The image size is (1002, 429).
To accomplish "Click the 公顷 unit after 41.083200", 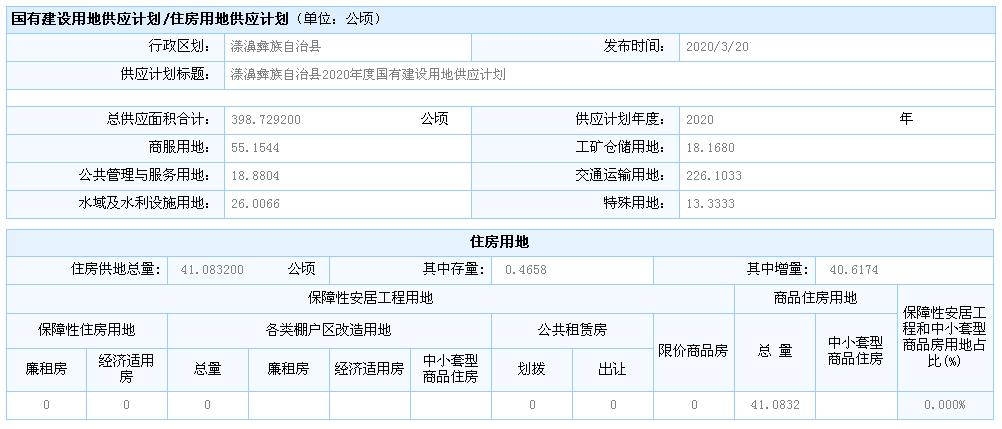I will pos(301,269).
